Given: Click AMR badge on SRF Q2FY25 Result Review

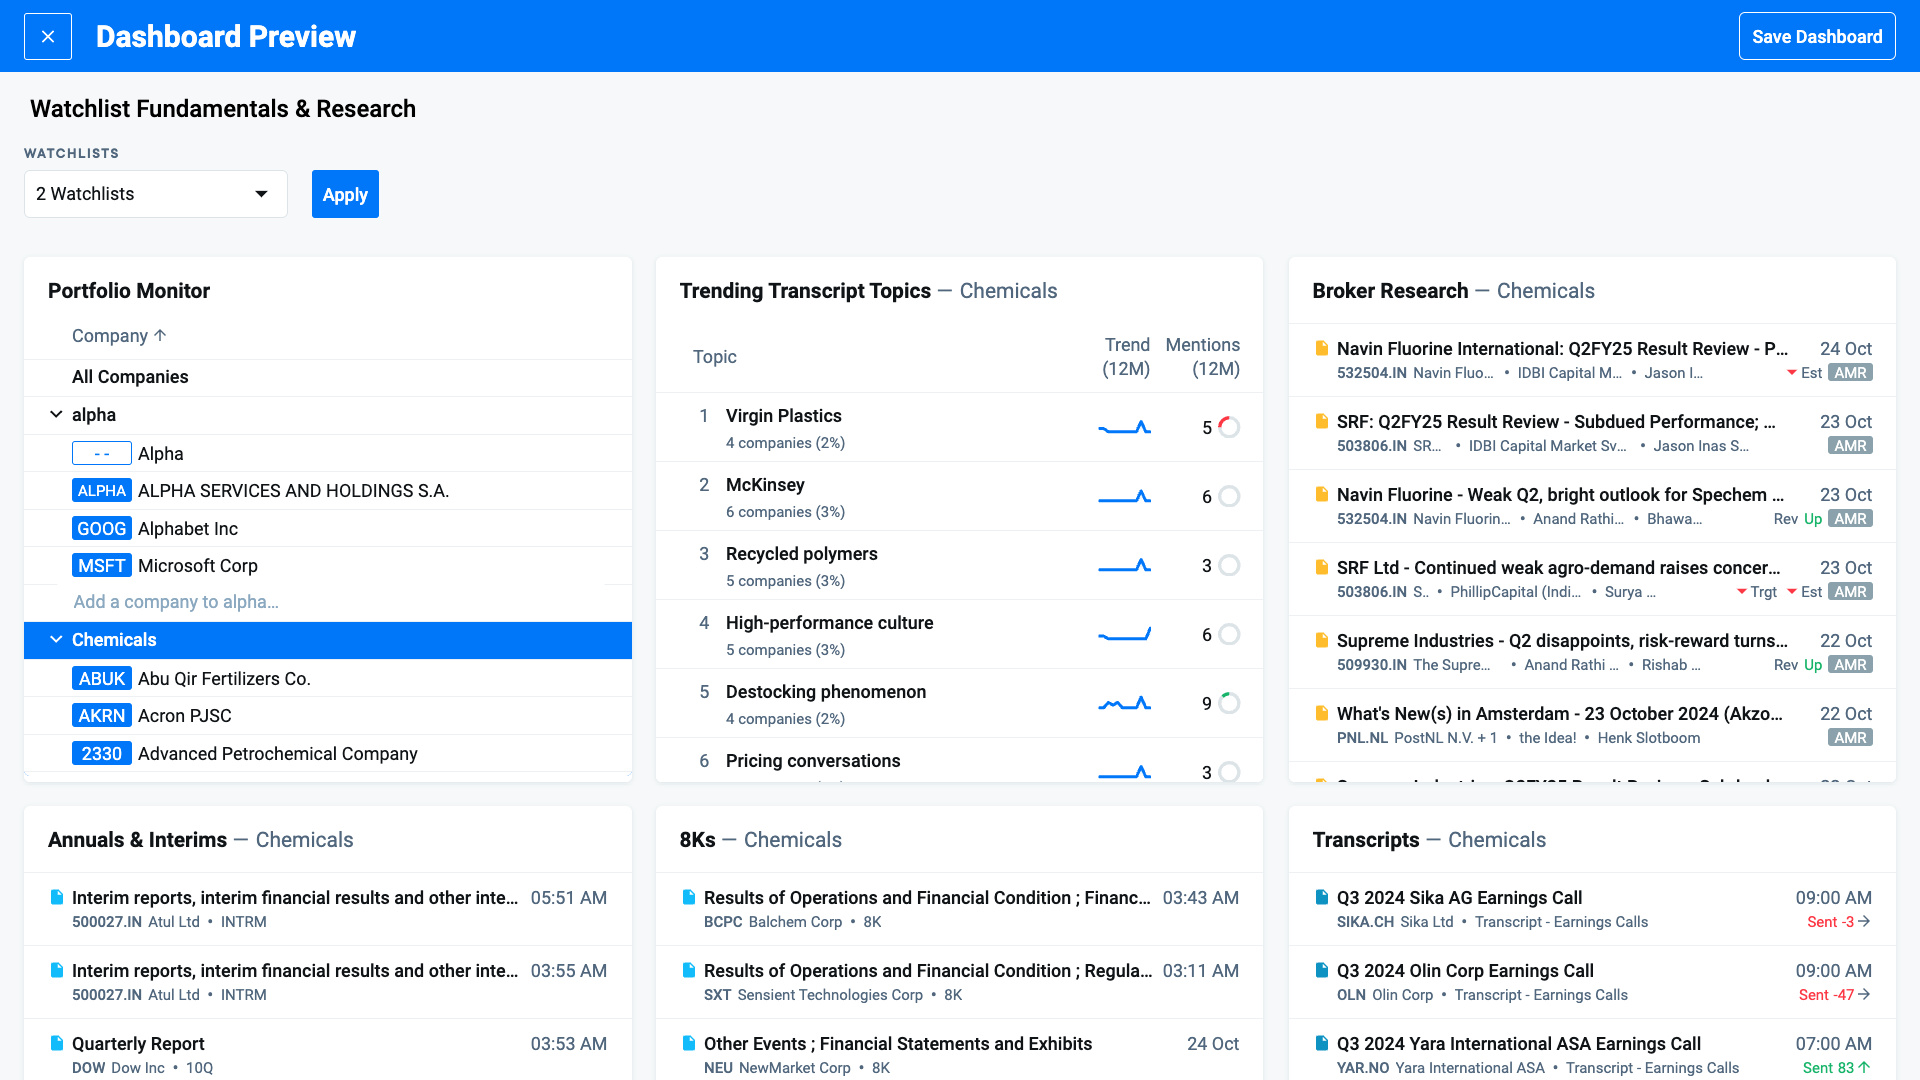Looking at the screenshot, I should coord(1850,446).
